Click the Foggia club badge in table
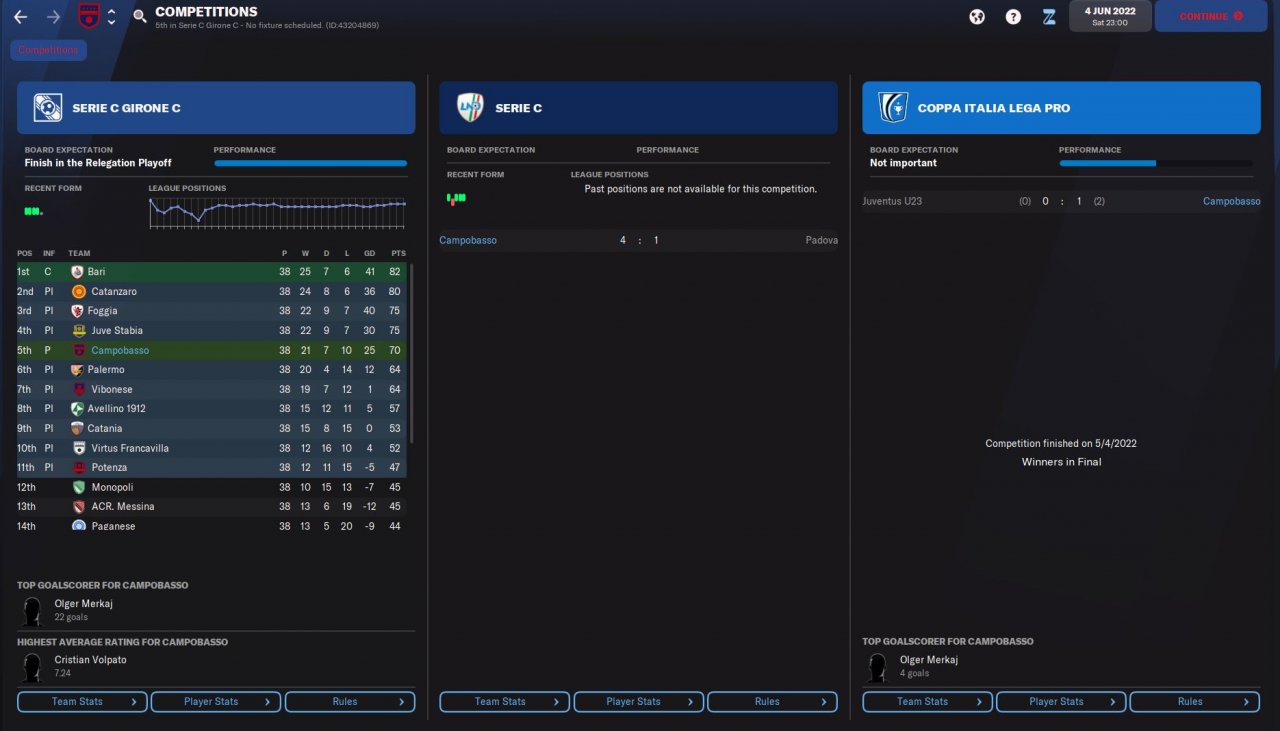The image size is (1280, 731). (78, 311)
